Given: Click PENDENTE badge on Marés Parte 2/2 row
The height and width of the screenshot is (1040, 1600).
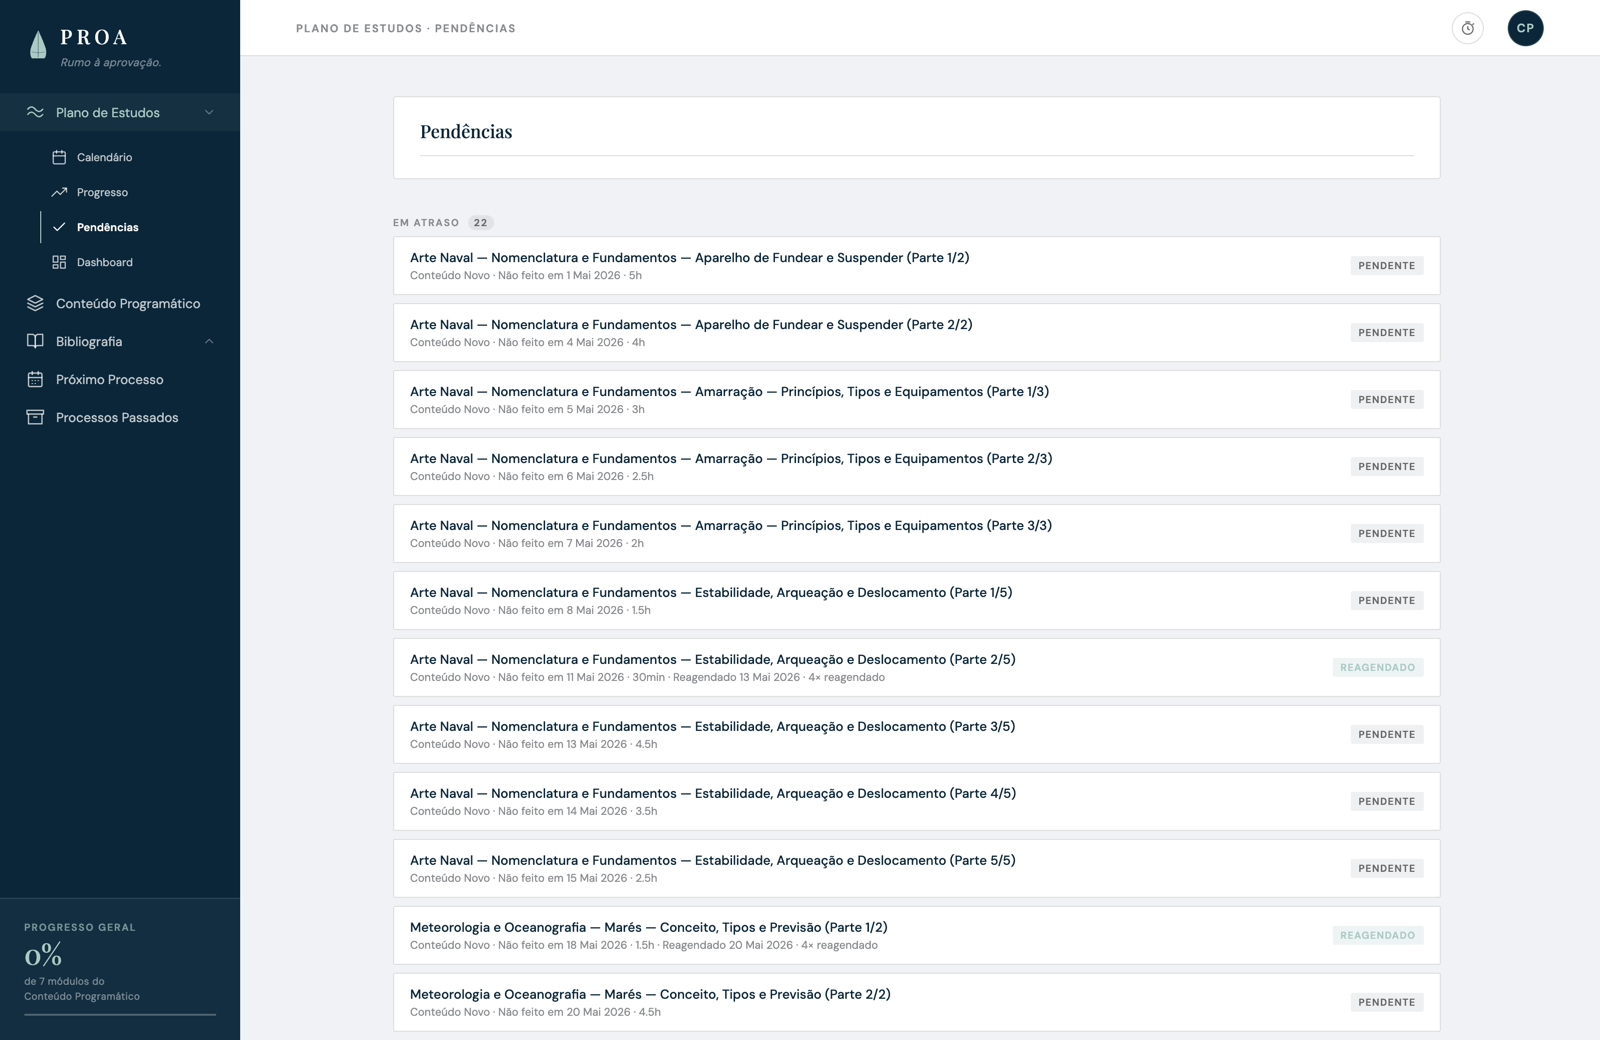Looking at the screenshot, I should point(1386,1003).
